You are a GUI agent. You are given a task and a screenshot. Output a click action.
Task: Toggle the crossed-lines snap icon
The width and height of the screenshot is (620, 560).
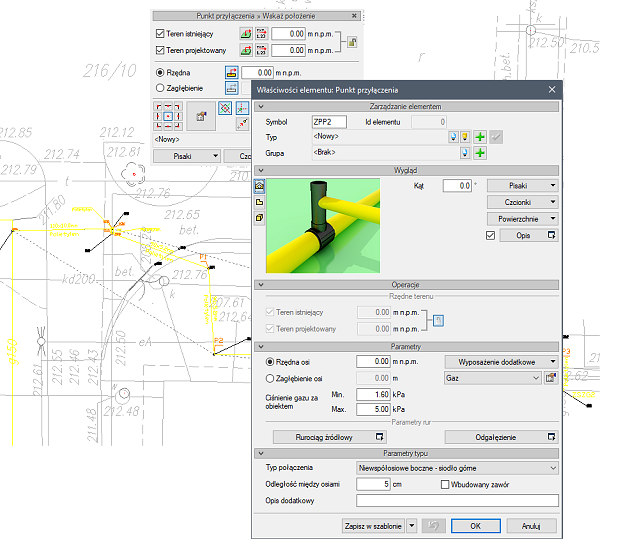[x=225, y=108]
